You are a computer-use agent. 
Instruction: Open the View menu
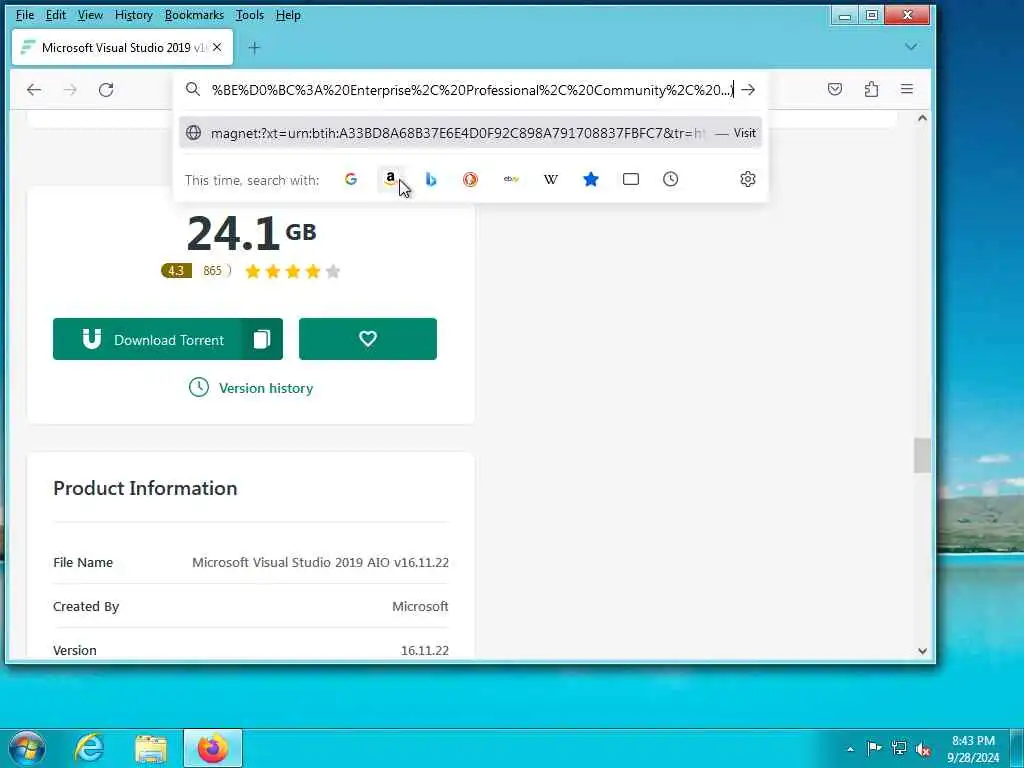90,14
